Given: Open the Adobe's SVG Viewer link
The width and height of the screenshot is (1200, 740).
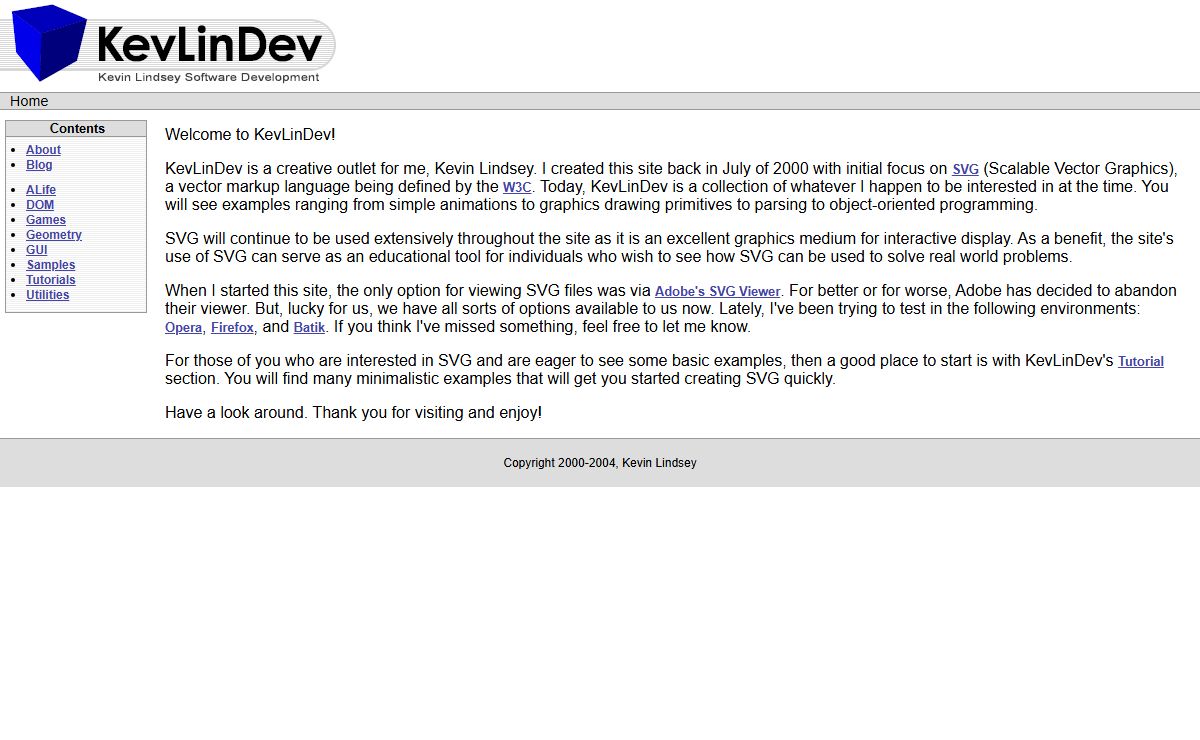Looking at the screenshot, I should [x=717, y=292].
